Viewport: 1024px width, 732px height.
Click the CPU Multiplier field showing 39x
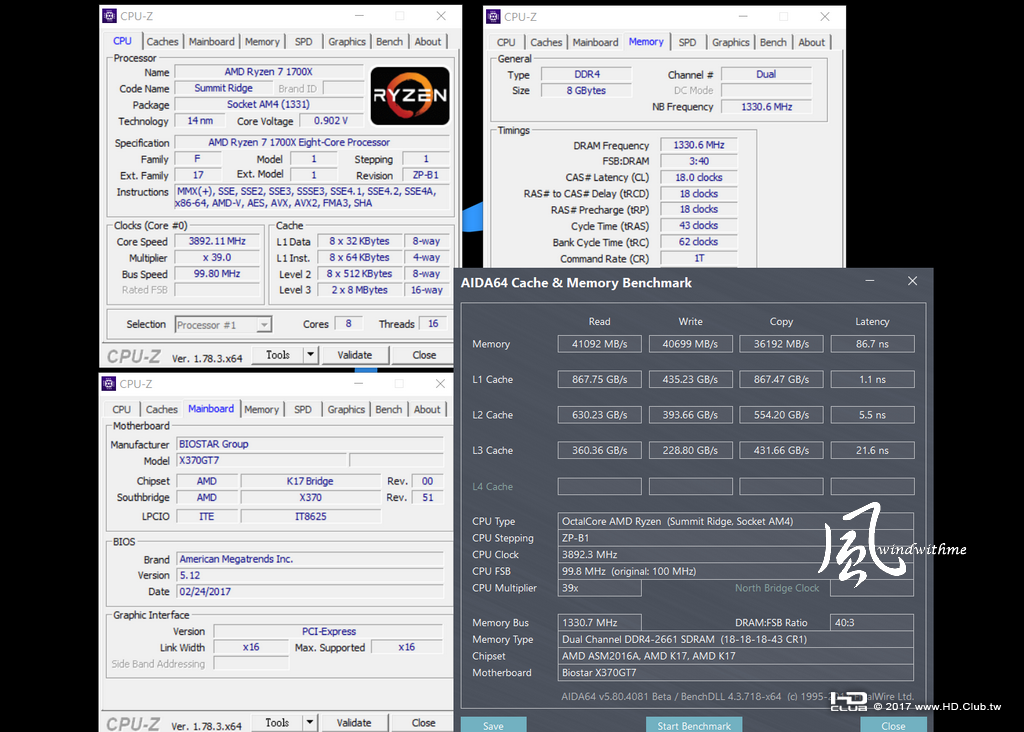click(x=600, y=588)
